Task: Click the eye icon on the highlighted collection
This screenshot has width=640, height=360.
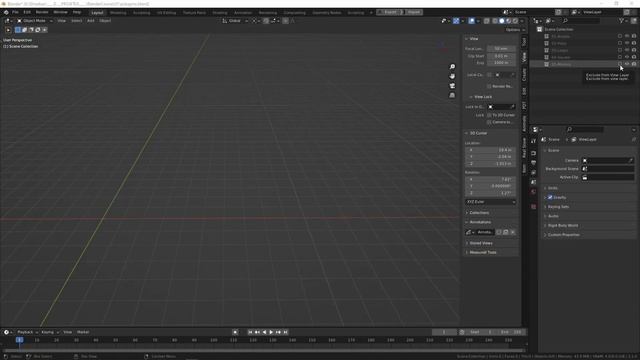Action: tap(627, 64)
